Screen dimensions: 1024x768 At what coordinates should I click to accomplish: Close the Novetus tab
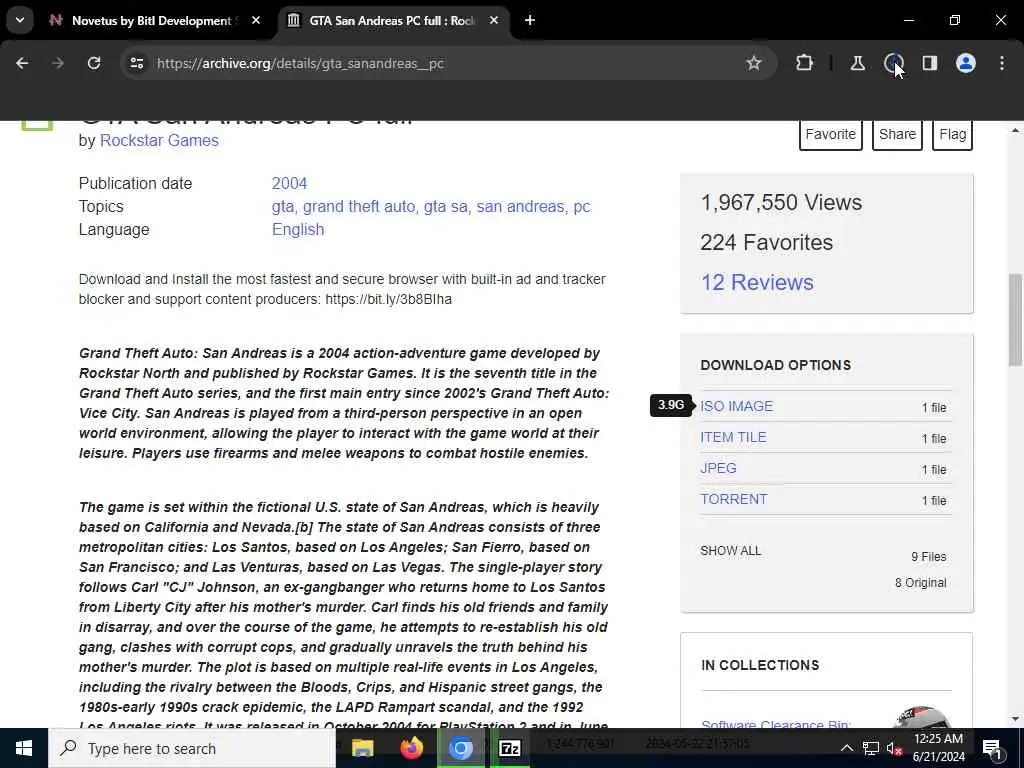click(x=256, y=21)
